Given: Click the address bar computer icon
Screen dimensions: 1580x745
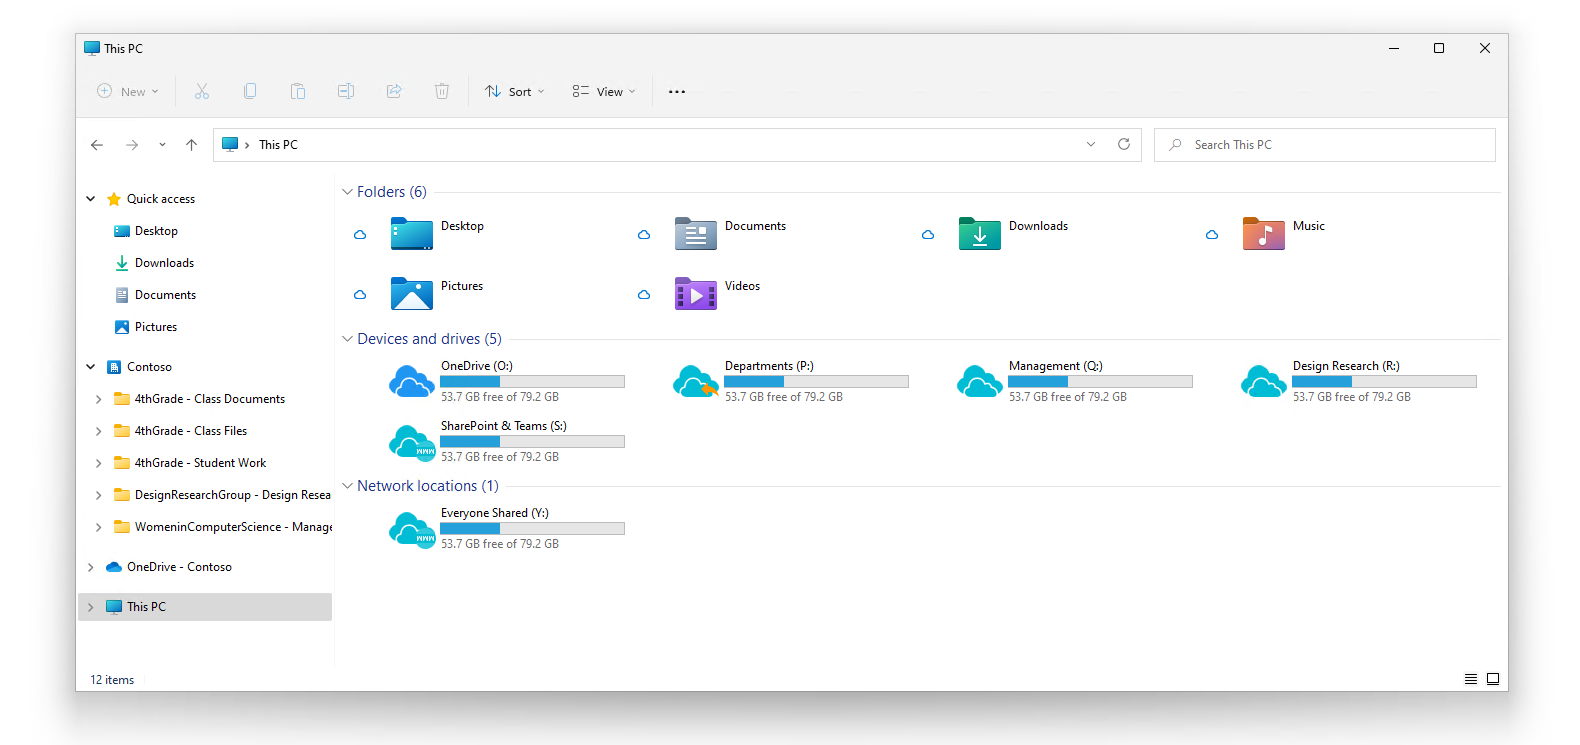Looking at the screenshot, I should click(230, 144).
